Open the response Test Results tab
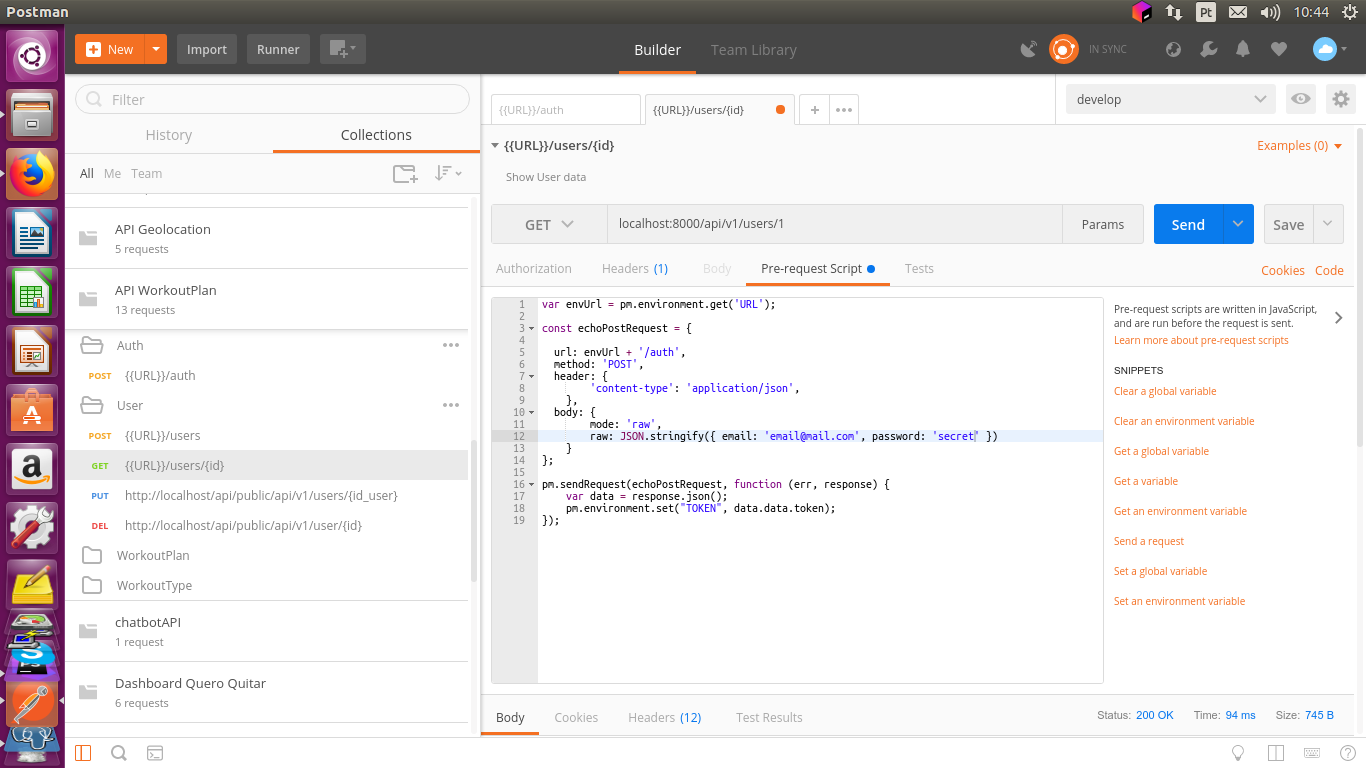The width and height of the screenshot is (1366, 768). (769, 717)
